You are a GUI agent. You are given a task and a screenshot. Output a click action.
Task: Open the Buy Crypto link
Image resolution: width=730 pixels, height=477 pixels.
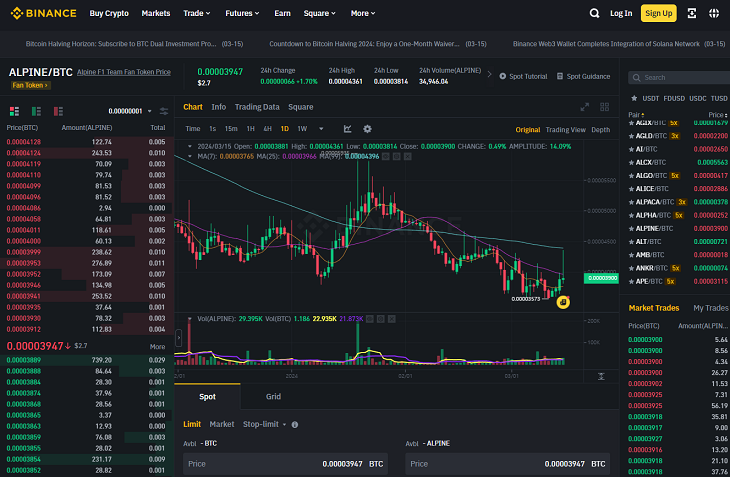pyautogui.click(x=109, y=13)
